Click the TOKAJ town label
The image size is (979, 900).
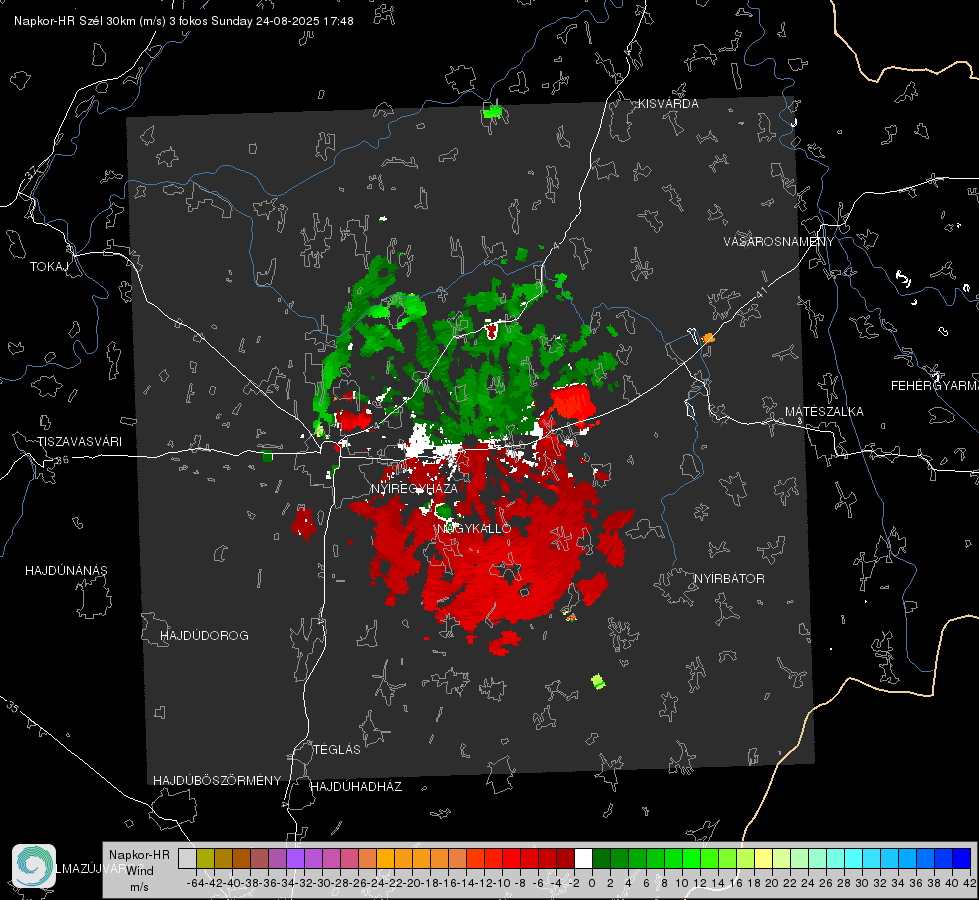click(49, 267)
